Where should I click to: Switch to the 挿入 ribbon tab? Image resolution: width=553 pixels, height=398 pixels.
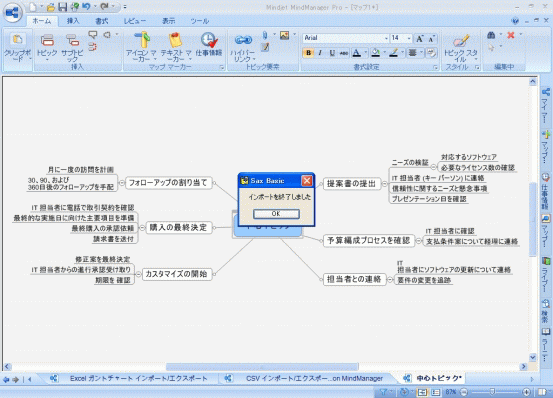coord(73,21)
